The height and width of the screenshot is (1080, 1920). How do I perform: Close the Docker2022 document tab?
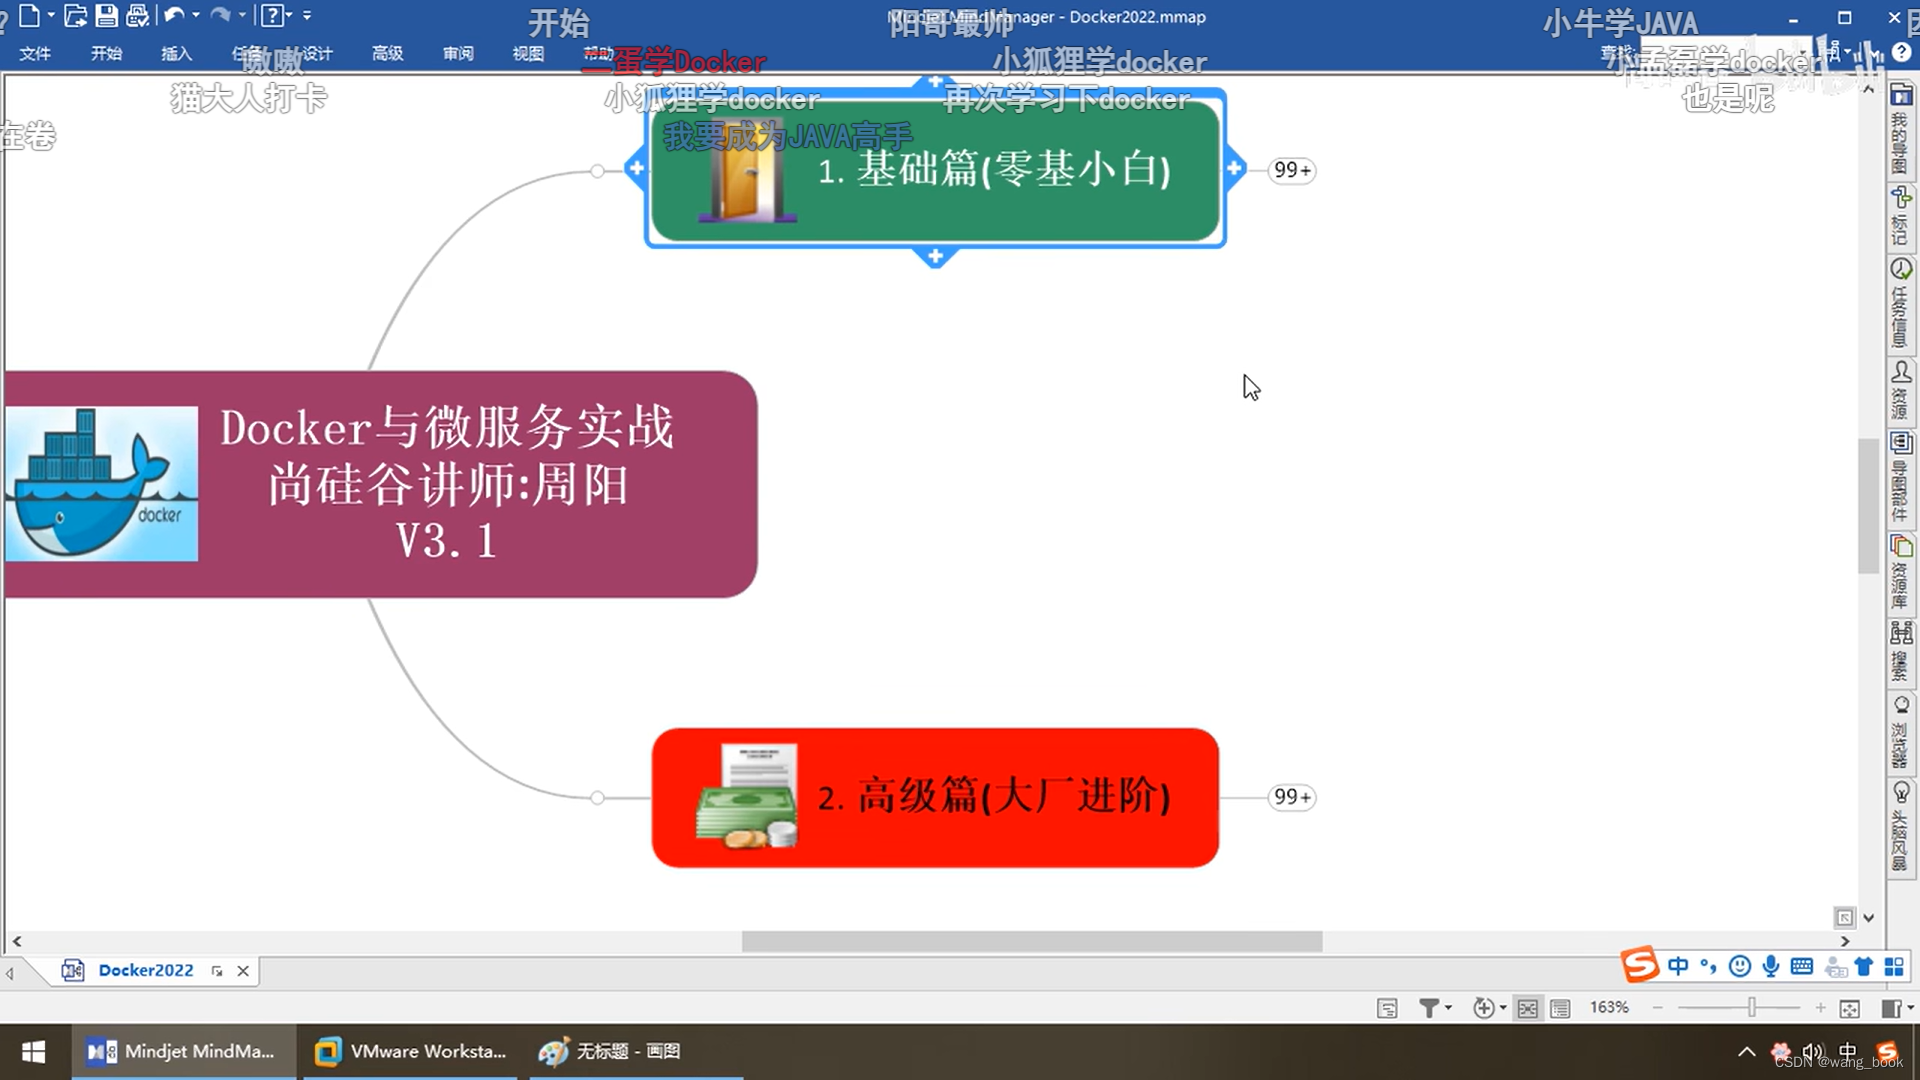point(243,970)
